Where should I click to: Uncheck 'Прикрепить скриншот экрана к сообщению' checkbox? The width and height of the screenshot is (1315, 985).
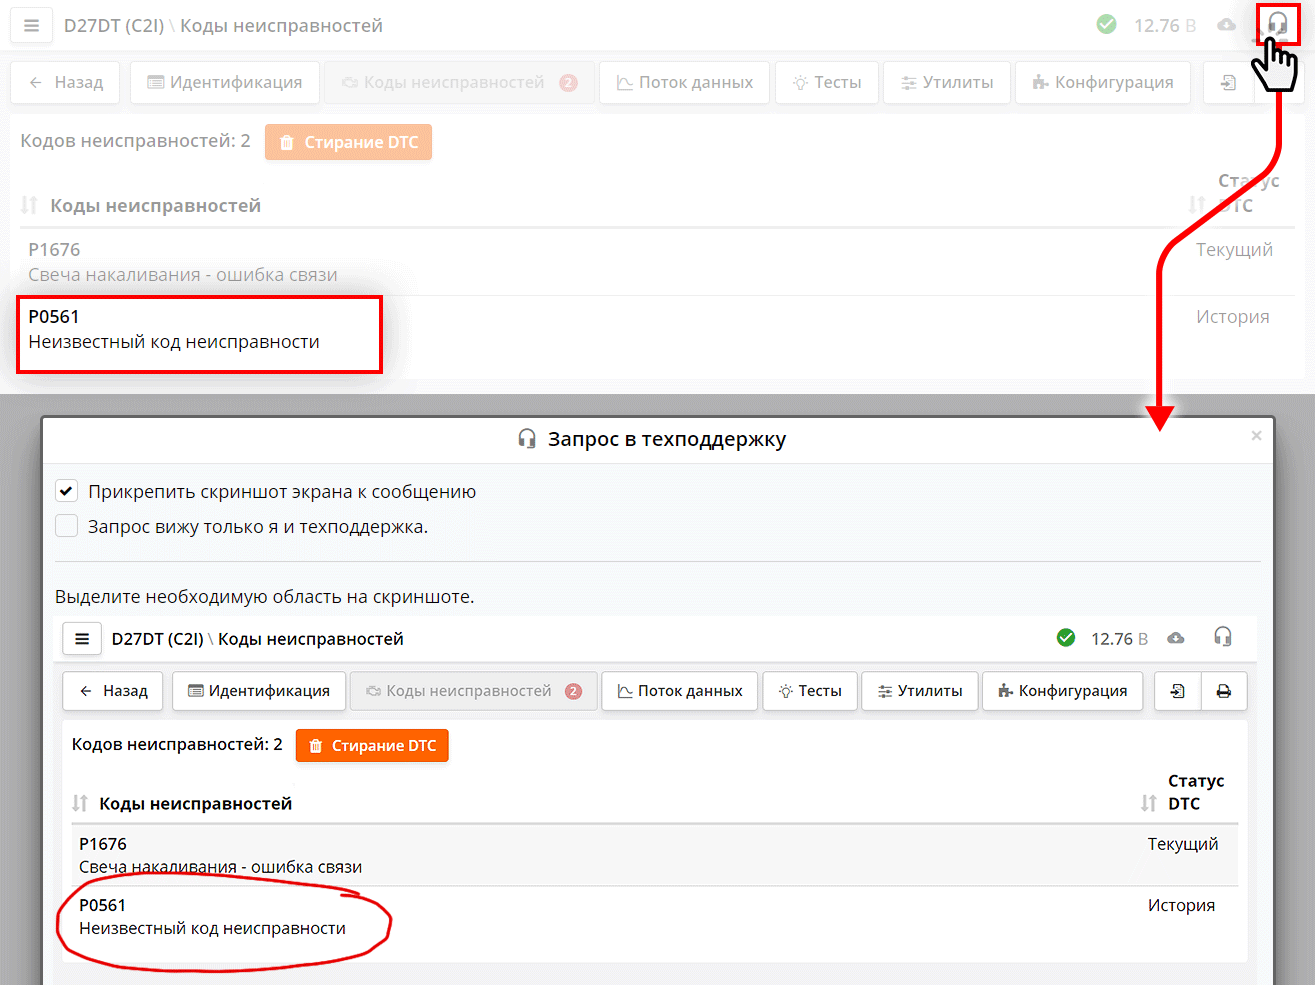click(67, 491)
